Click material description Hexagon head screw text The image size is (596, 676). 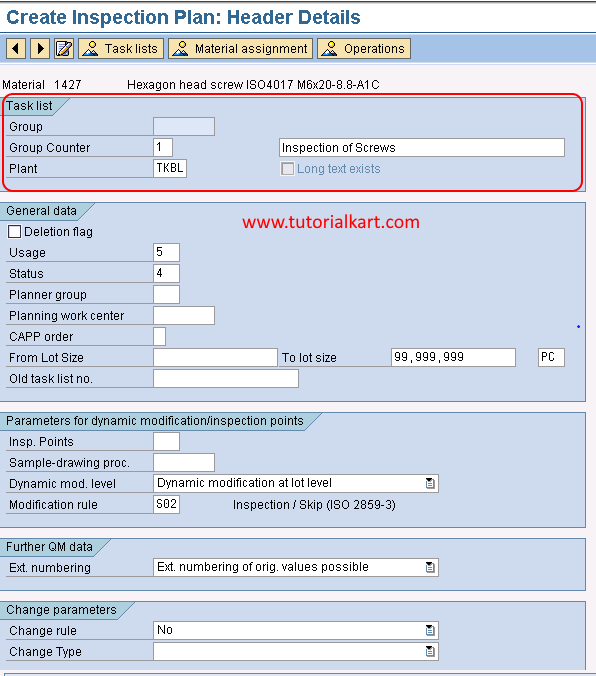pyautogui.click(x=253, y=84)
